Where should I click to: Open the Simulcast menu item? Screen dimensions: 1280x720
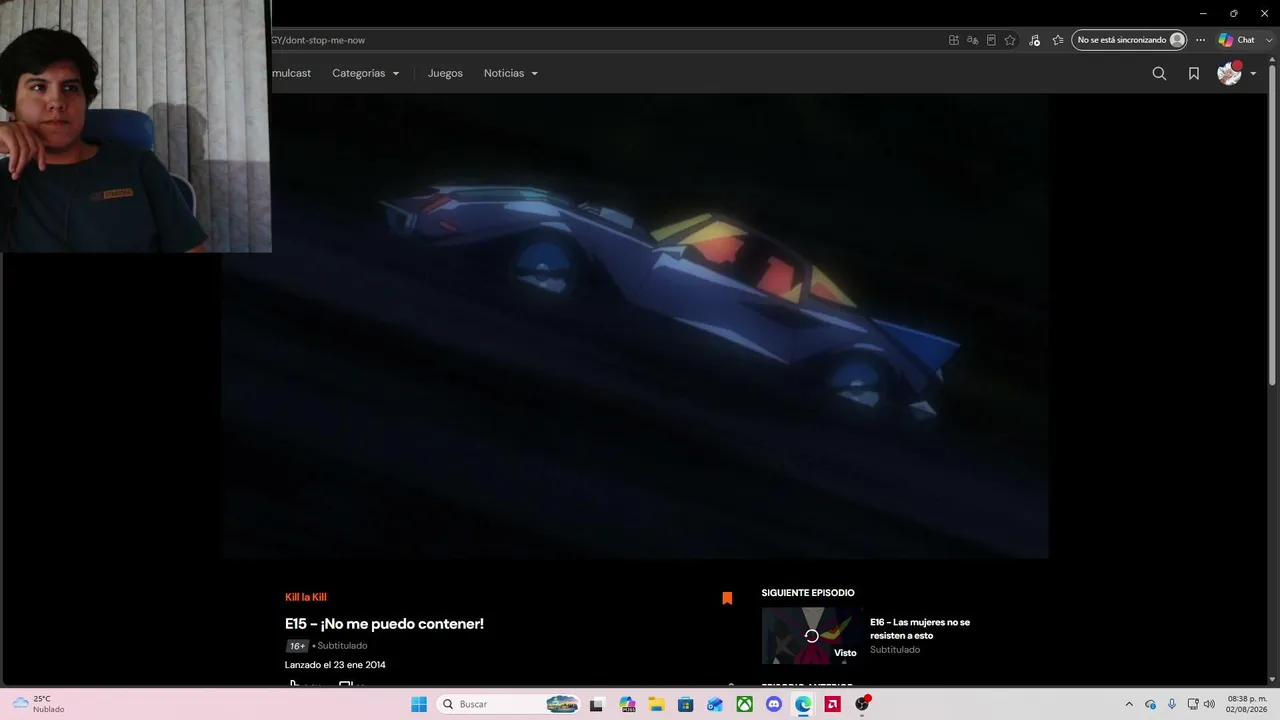[x=293, y=73]
